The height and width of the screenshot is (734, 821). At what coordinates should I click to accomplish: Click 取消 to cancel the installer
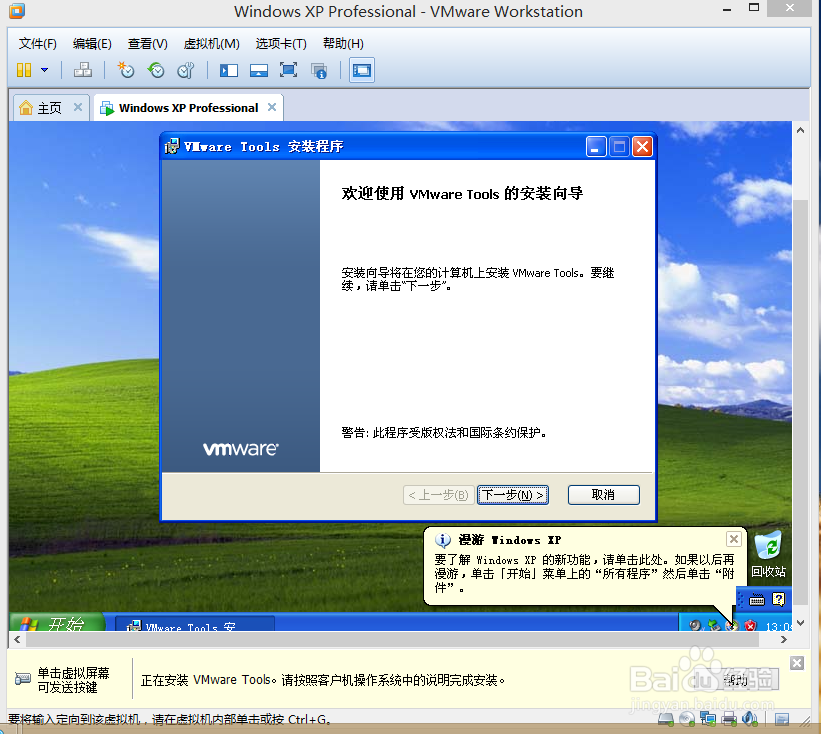point(604,495)
